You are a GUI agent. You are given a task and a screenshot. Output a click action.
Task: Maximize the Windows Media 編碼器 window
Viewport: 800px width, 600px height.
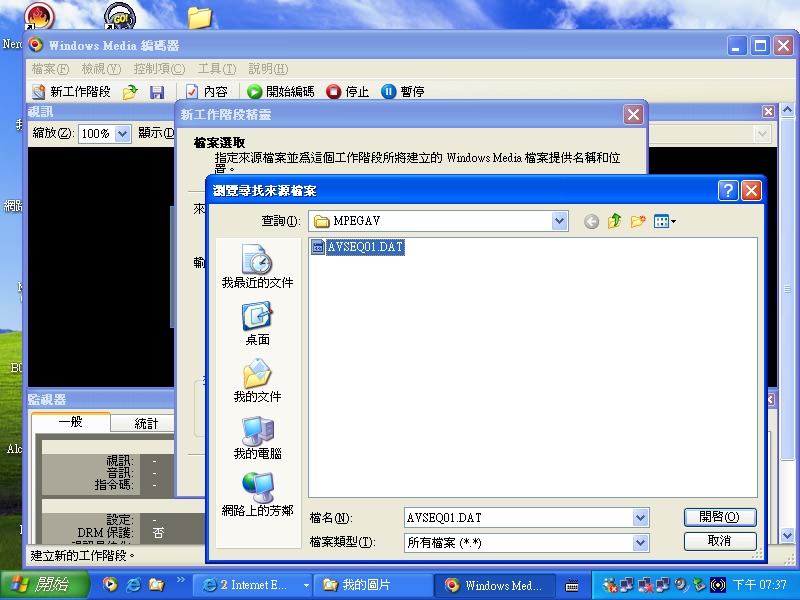pyautogui.click(x=760, y=46)
